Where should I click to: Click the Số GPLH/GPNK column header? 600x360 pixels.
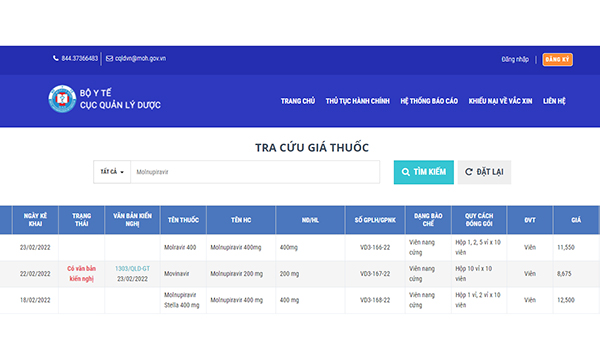375,220
